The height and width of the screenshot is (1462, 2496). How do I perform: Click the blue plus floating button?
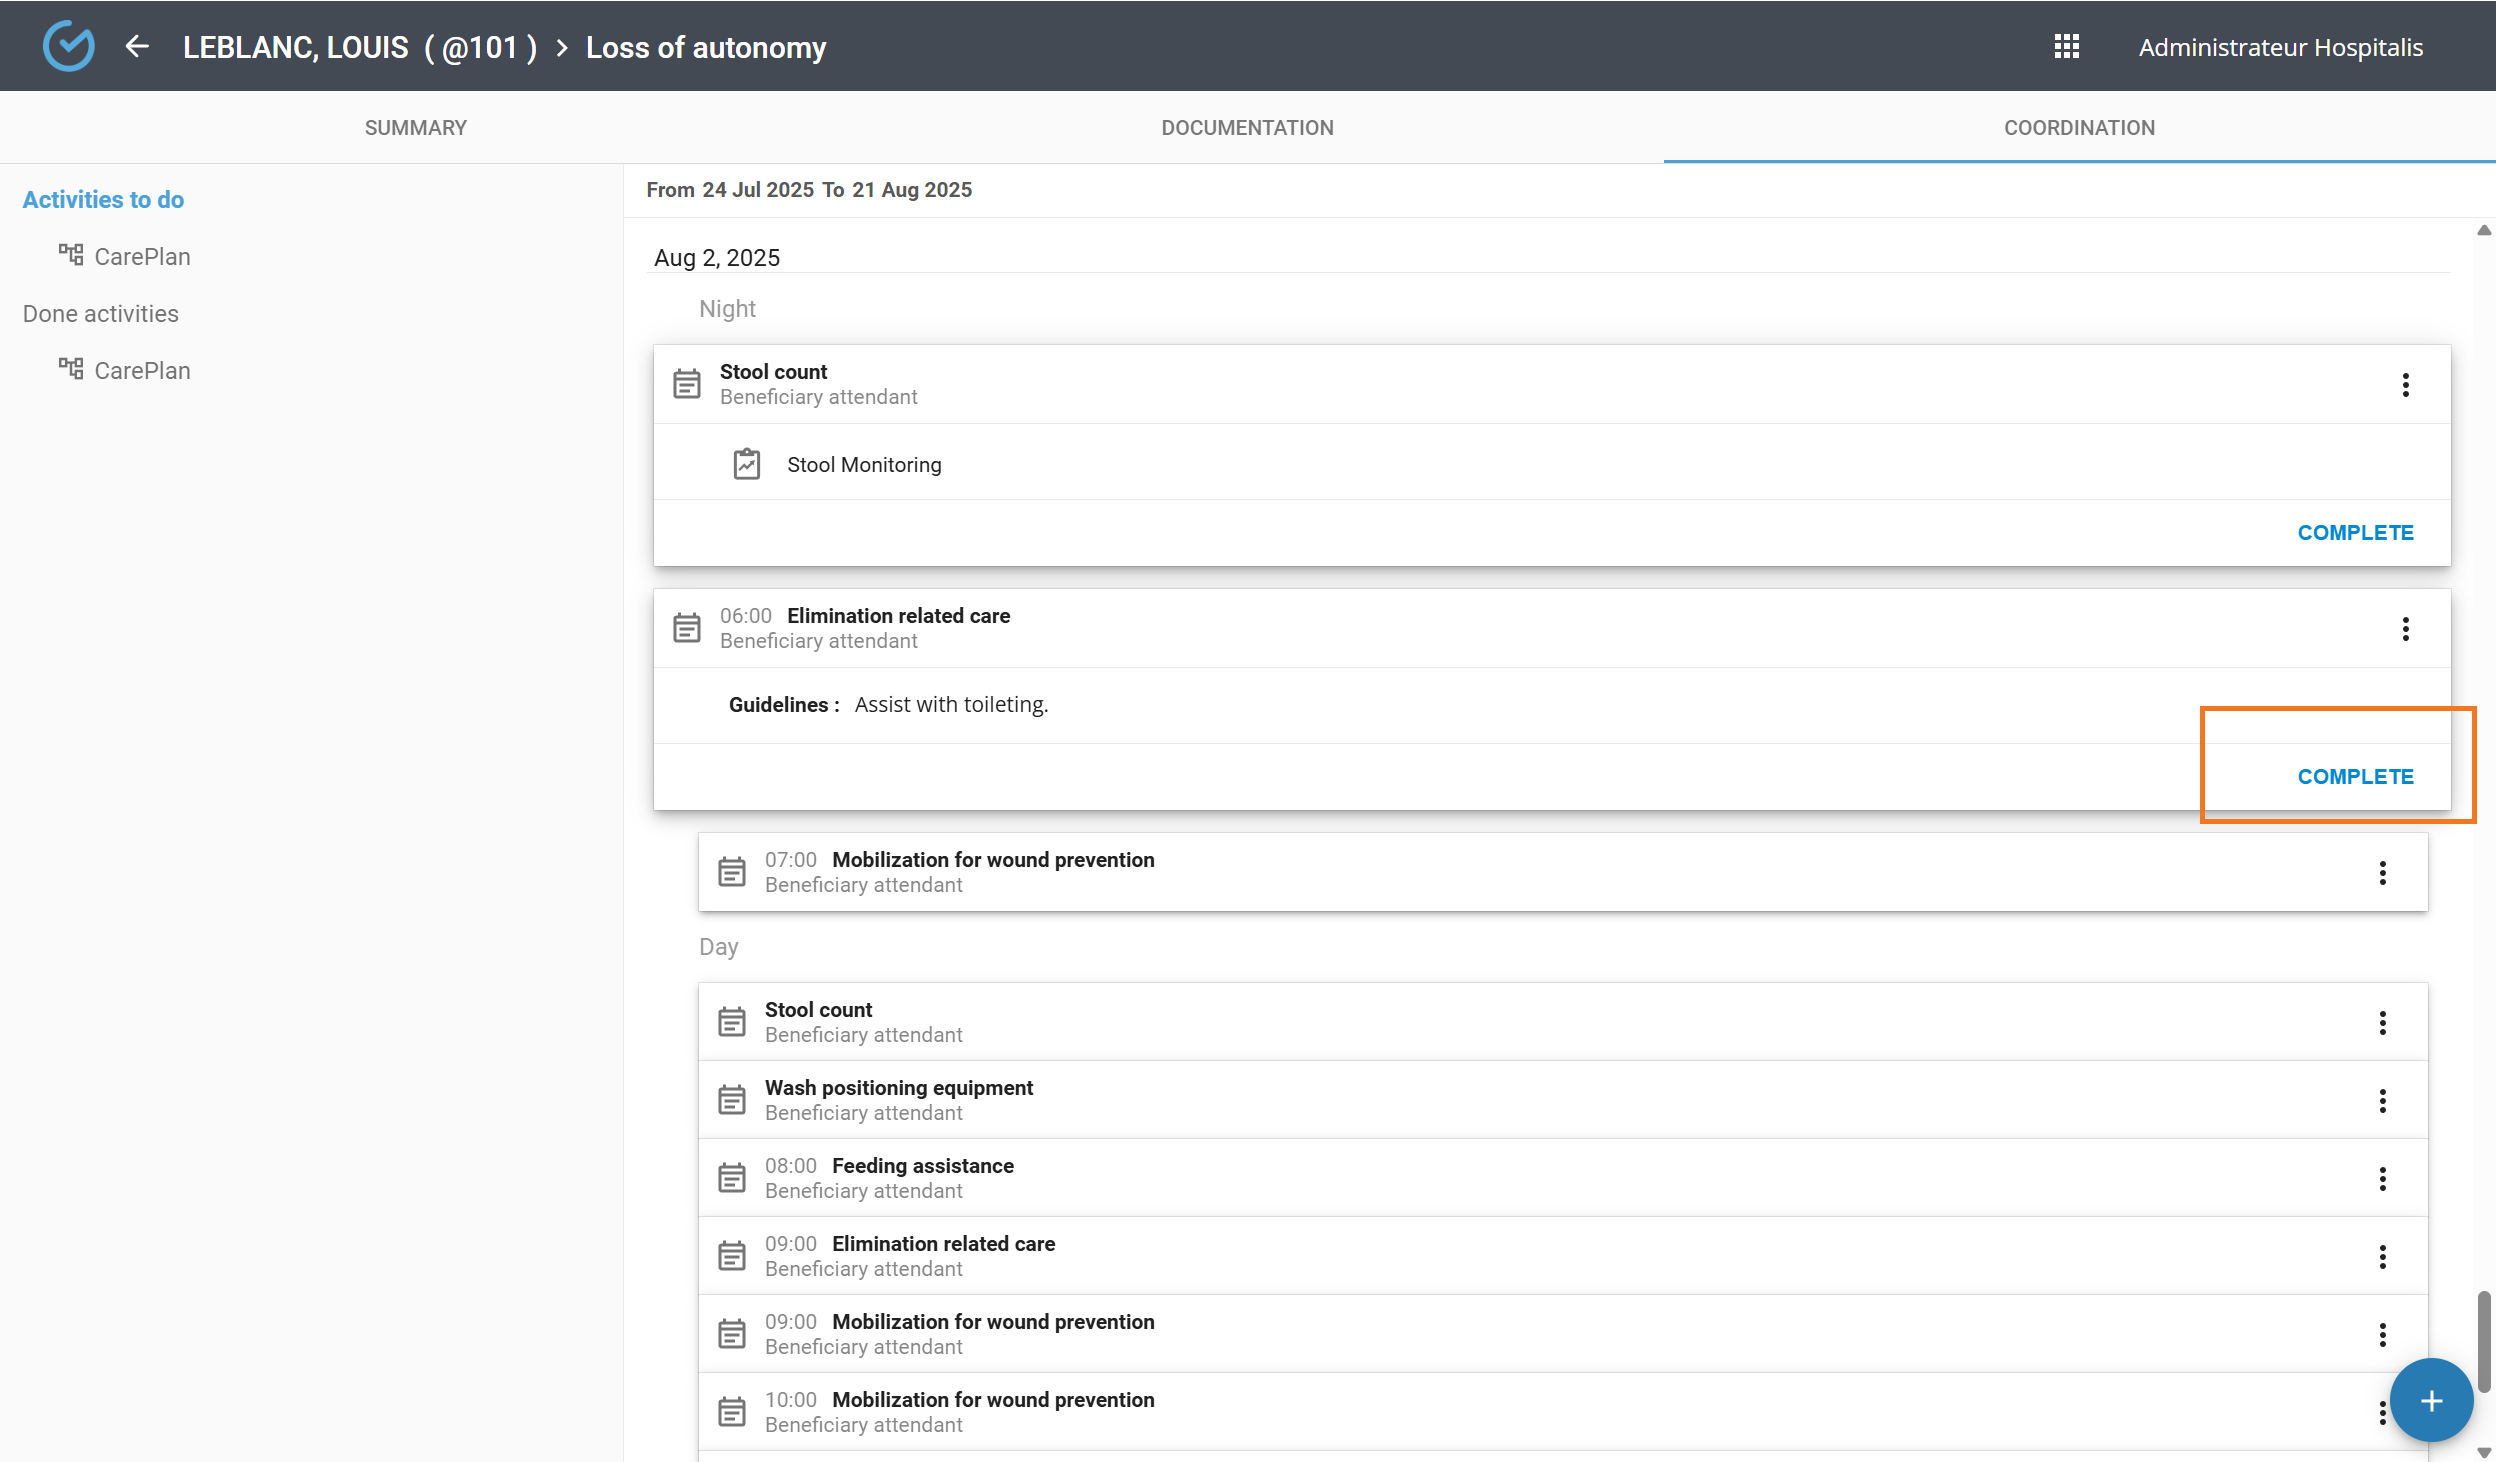tap(2430, 1400)
